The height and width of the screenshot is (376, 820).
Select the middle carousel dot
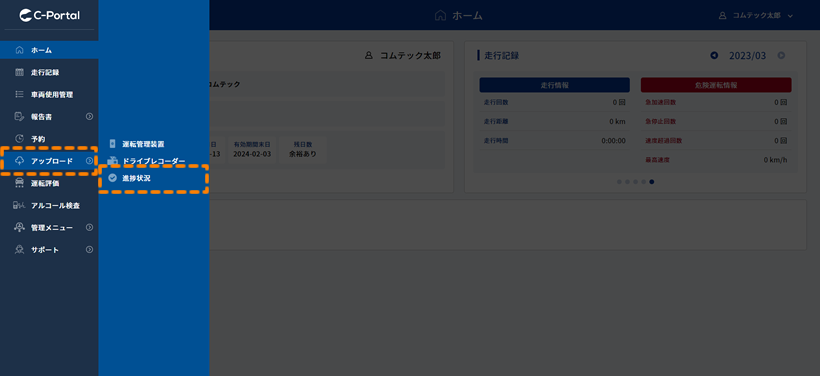click(635, 182)
